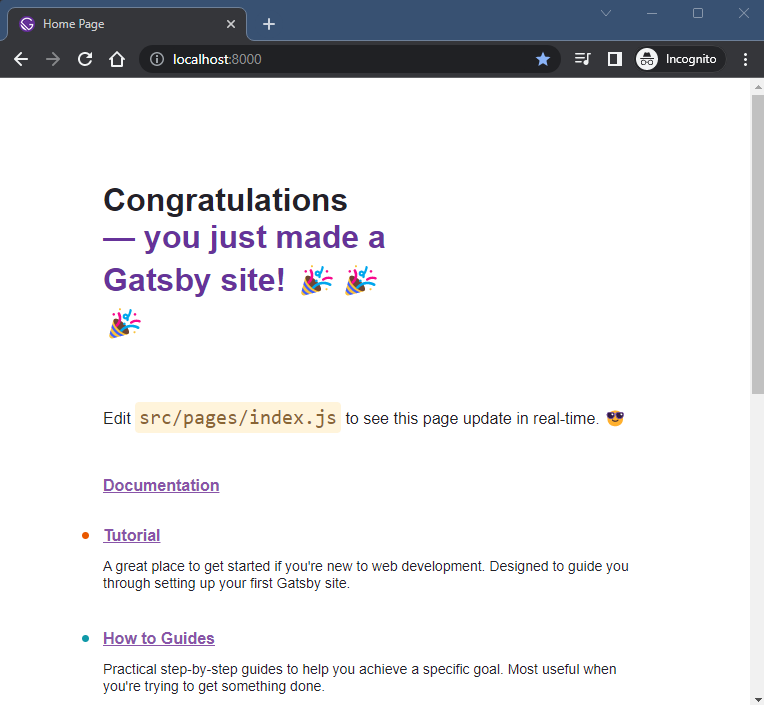Click the vertical scrollbar thumb
Viewport: 764px width, 705px height.
pyautogui.click(x=758, y=244)
